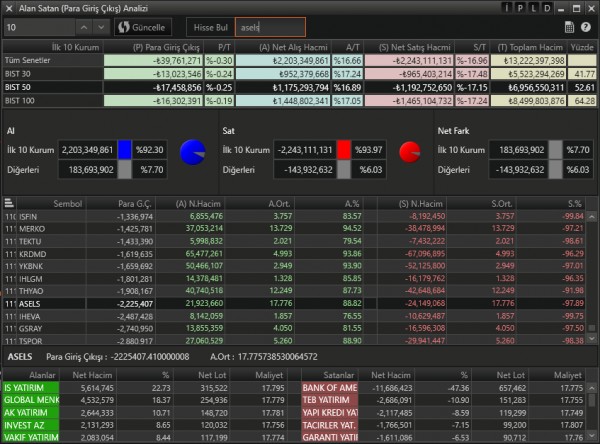
Task: Select the BIST 50 row
Action: point(300,87)
